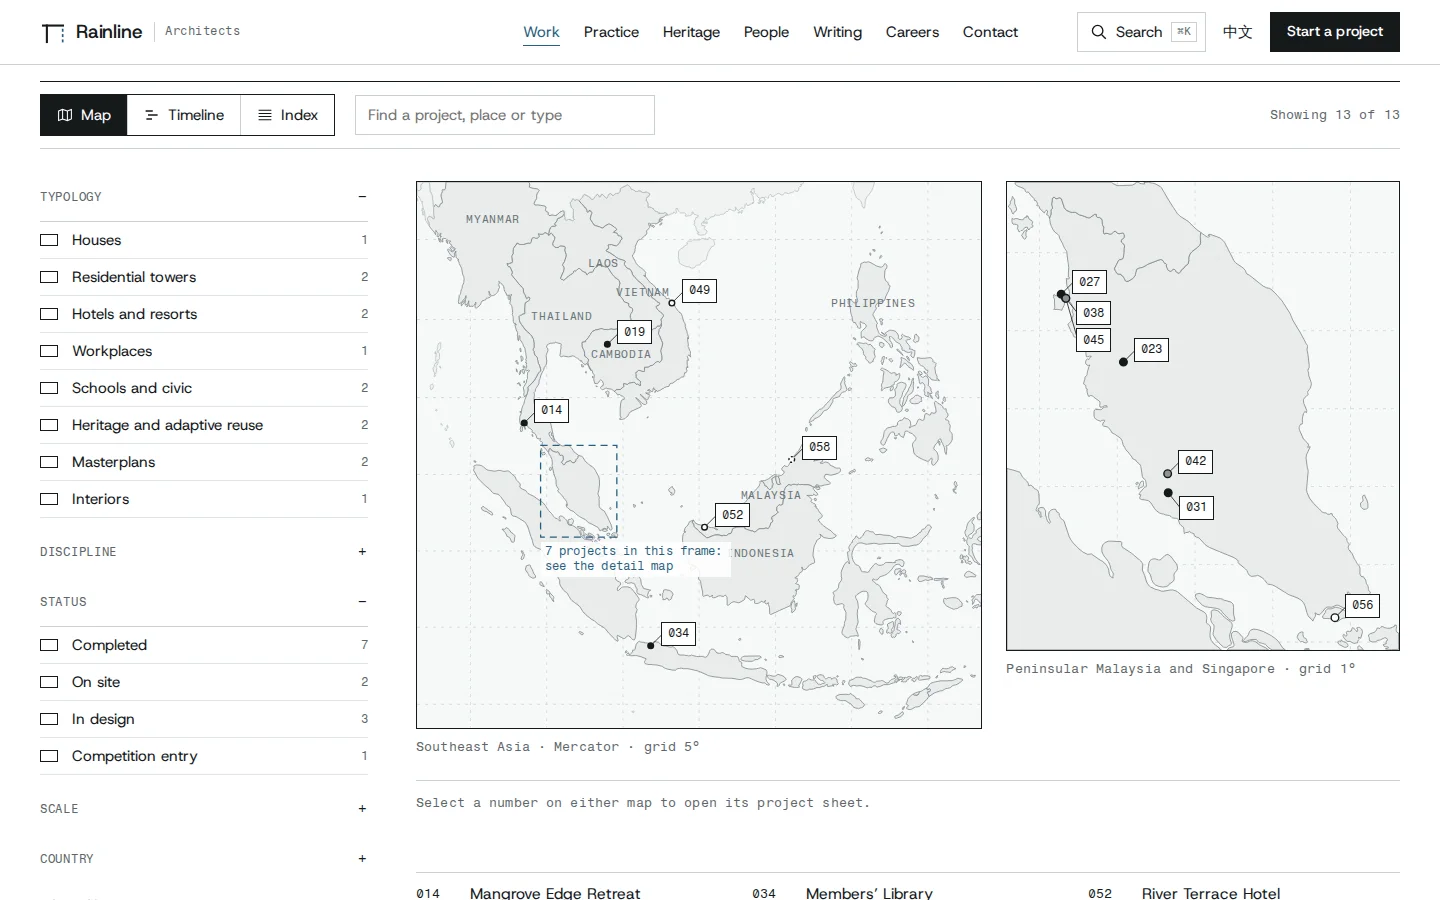
Task: Toggle the Competition entry filter
Action: (49, 756)
